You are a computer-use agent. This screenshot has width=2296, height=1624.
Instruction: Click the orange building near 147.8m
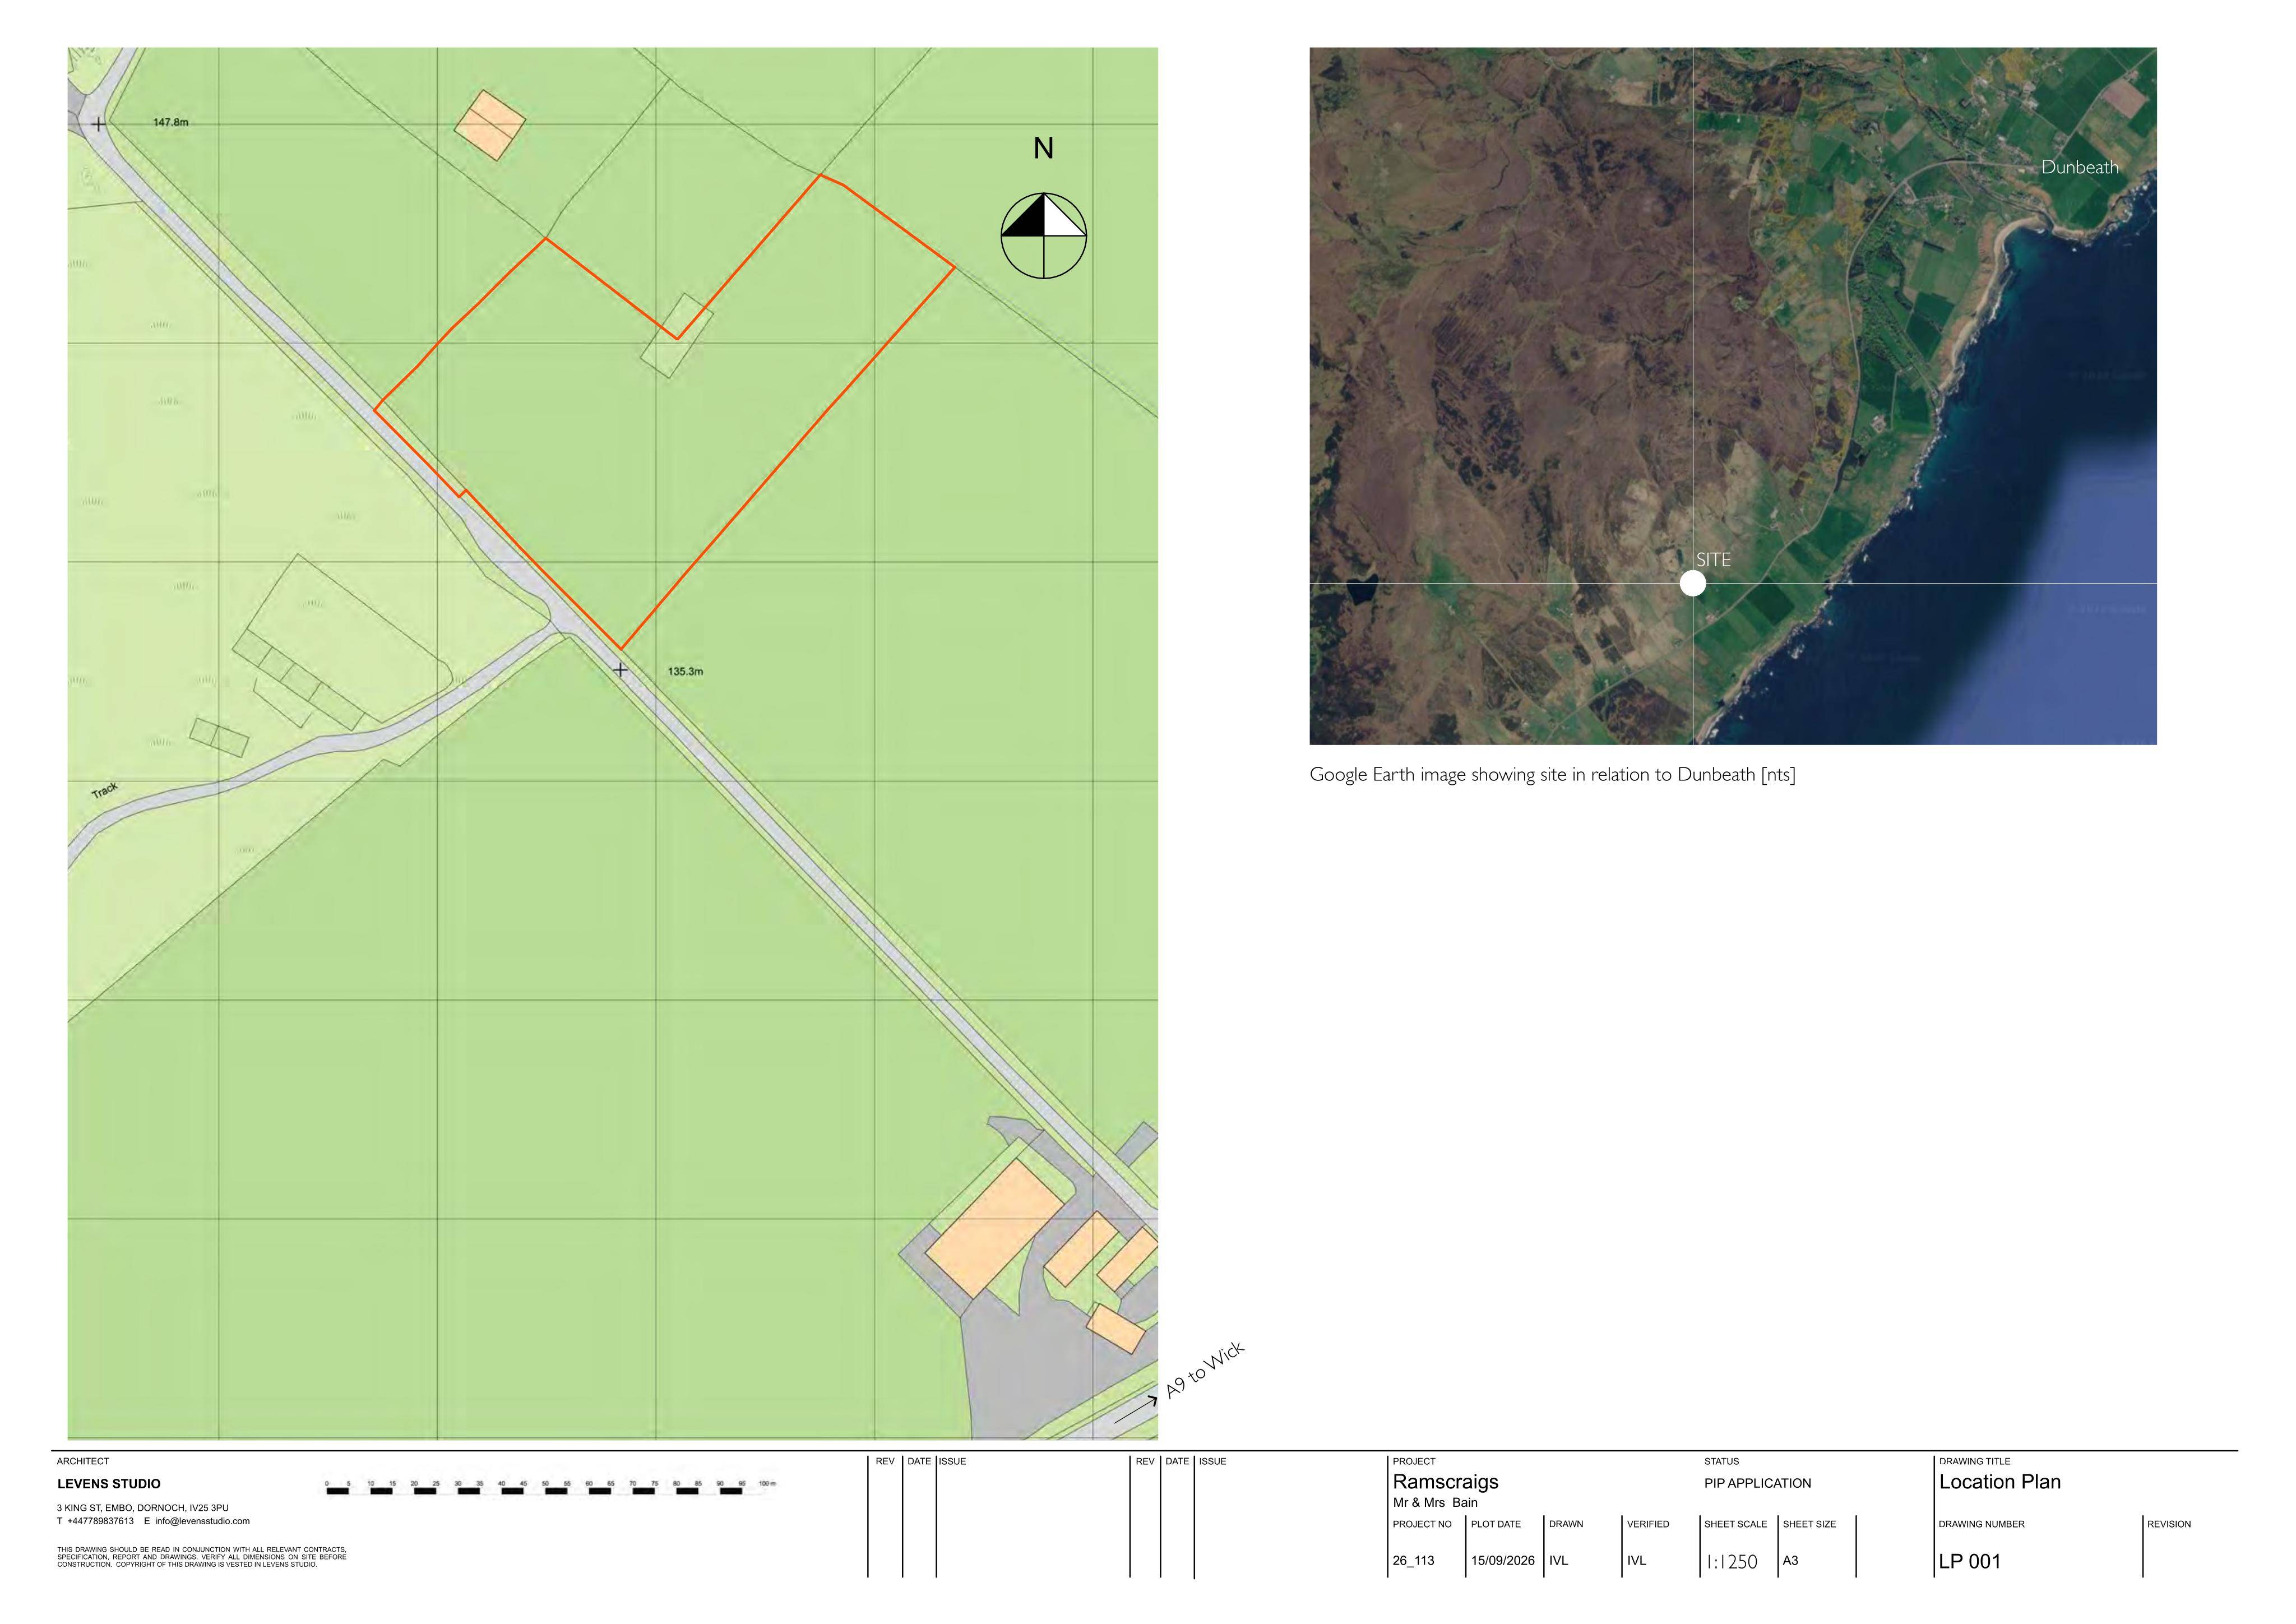tap(490, 125)
